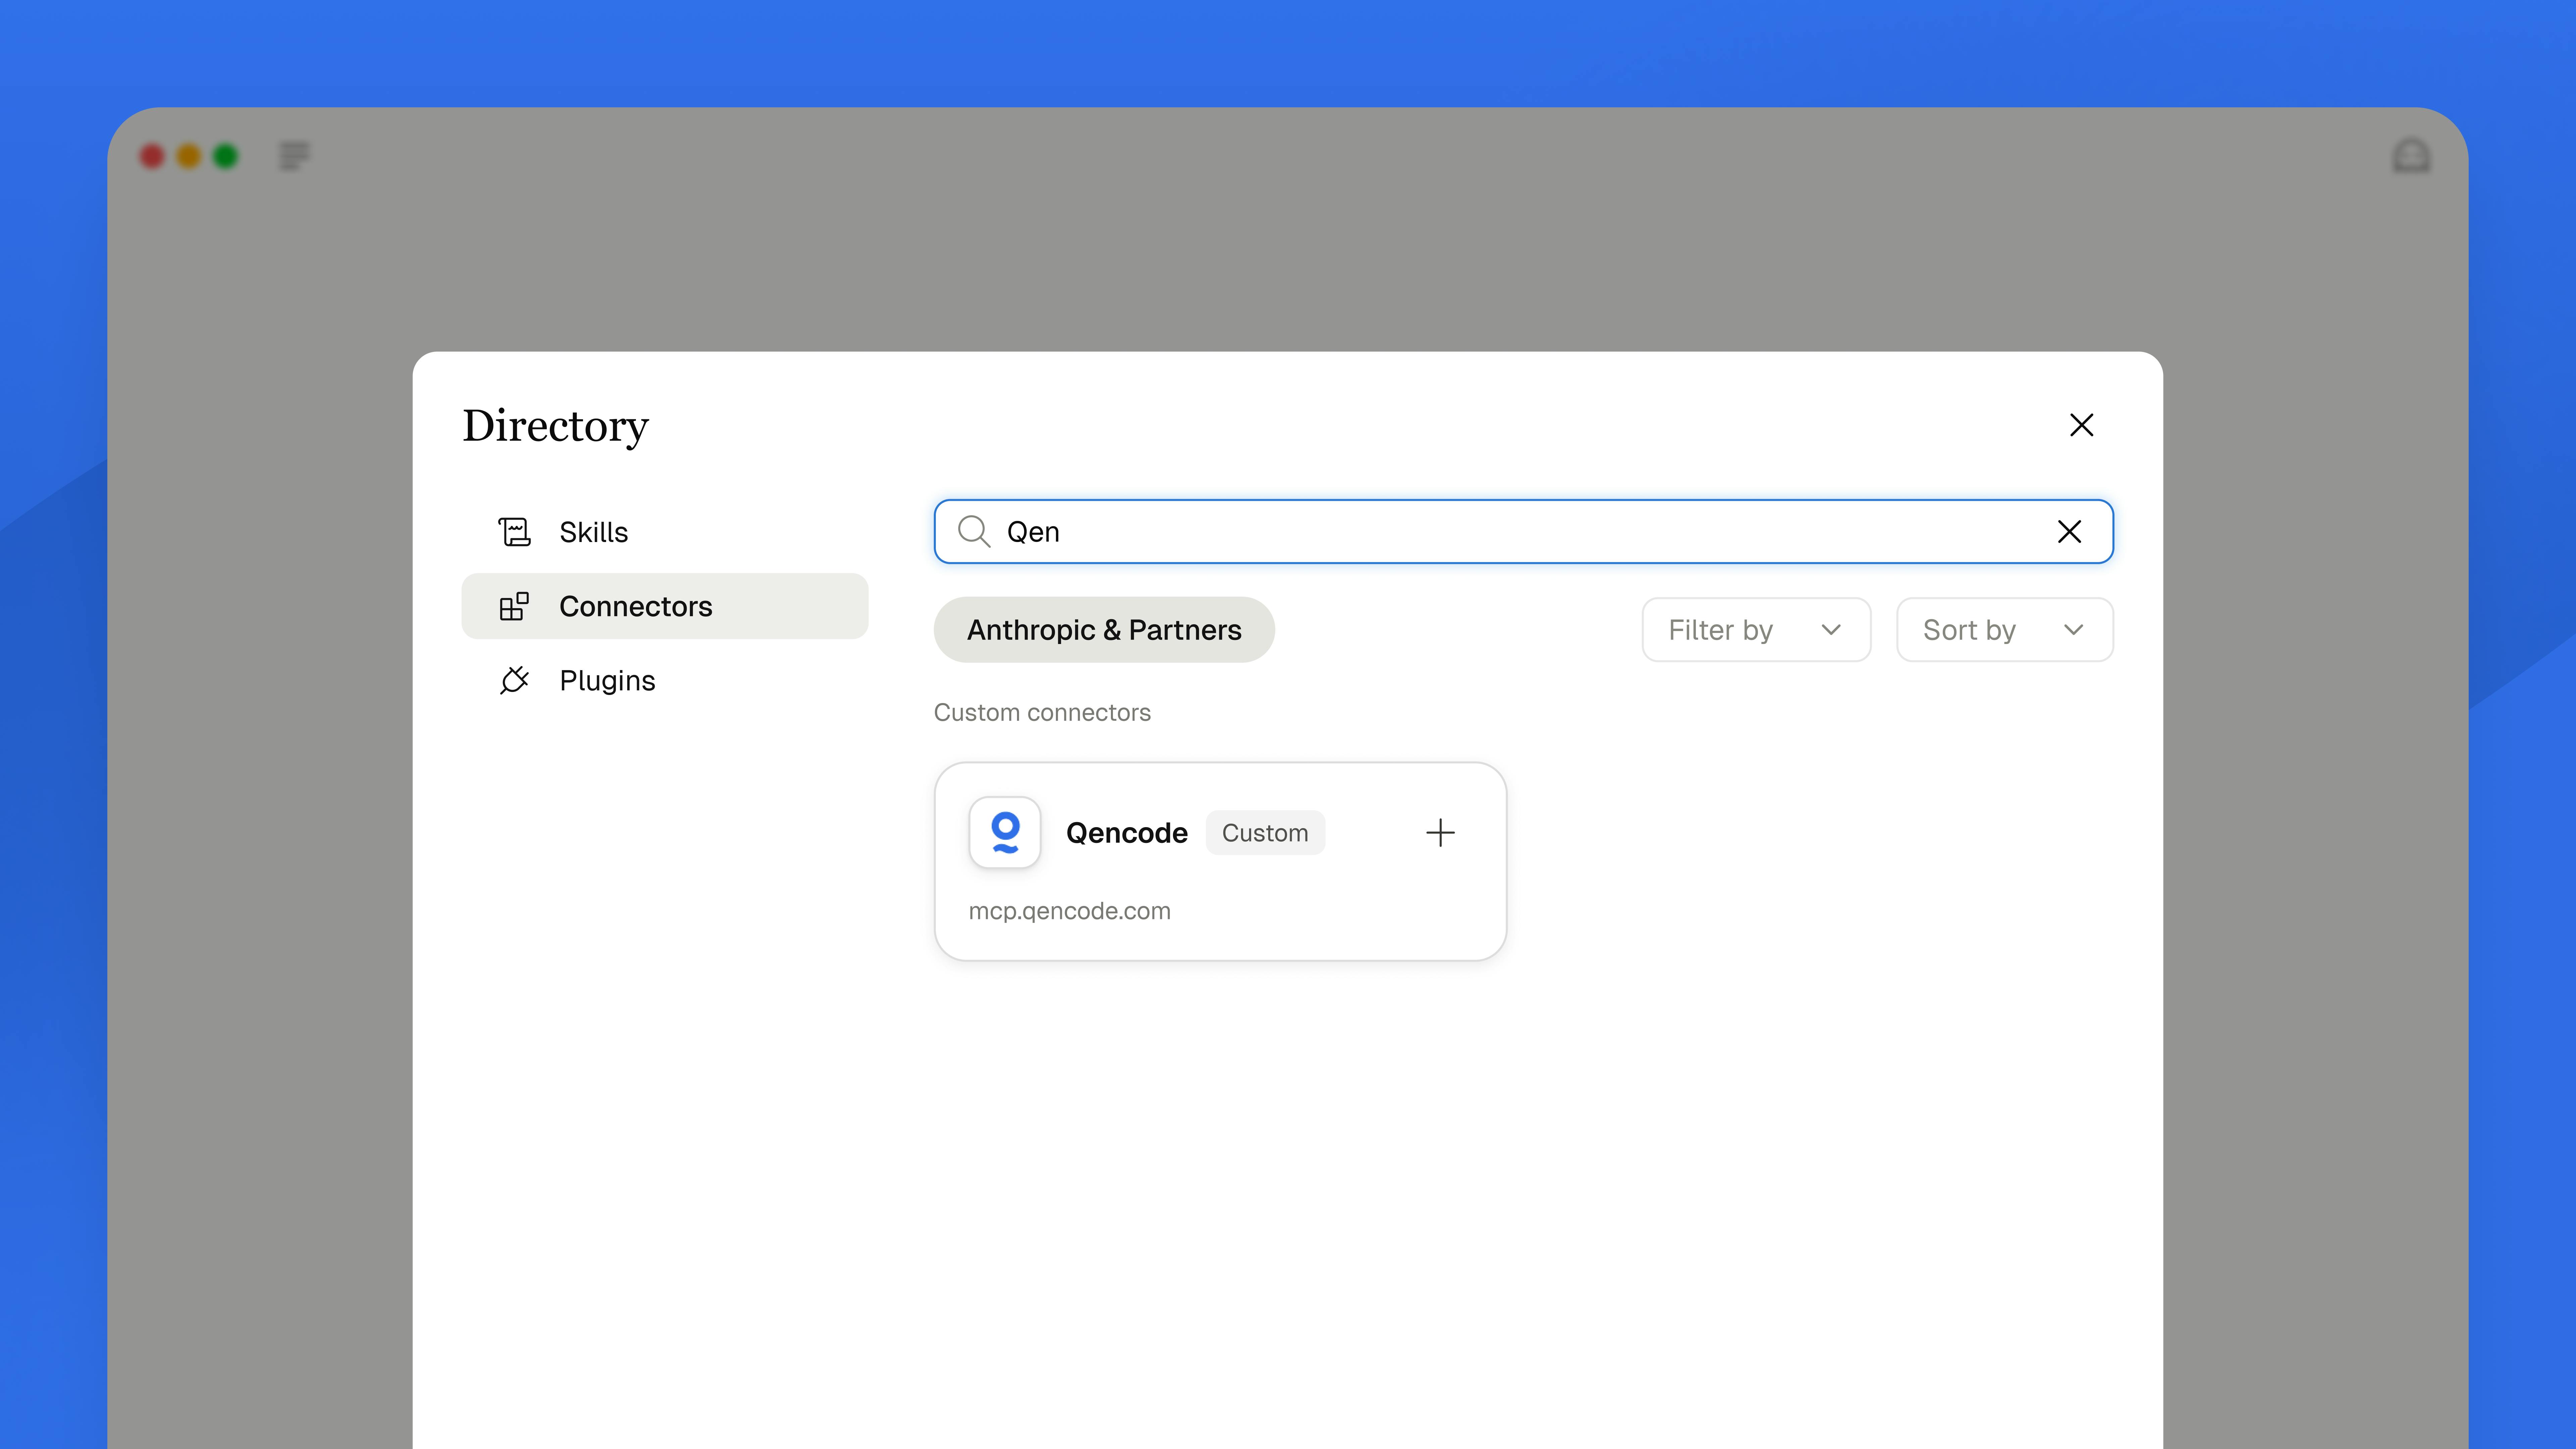This screenshot has height=1449, width=2576.
Task: Close the Directory dialog
Action: (2081, 425)
